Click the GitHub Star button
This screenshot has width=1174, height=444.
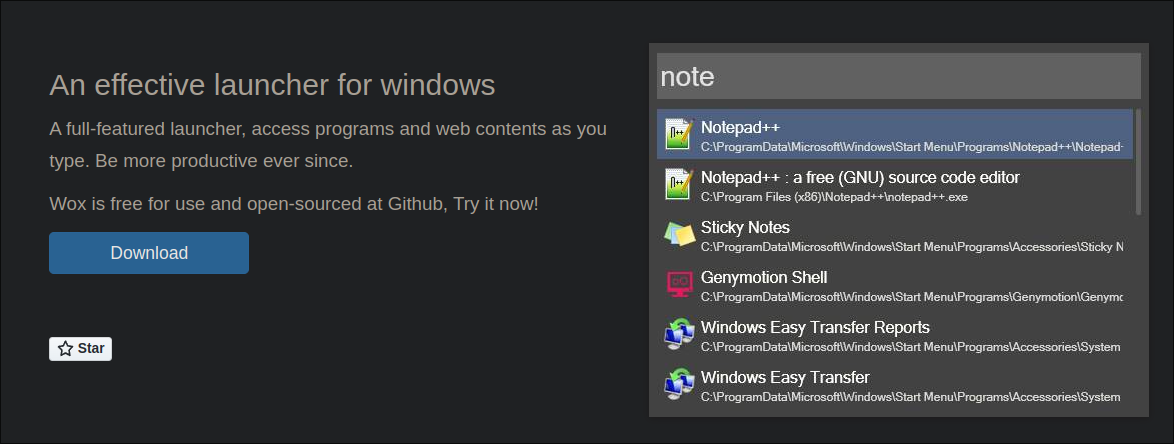coord(81,349)
